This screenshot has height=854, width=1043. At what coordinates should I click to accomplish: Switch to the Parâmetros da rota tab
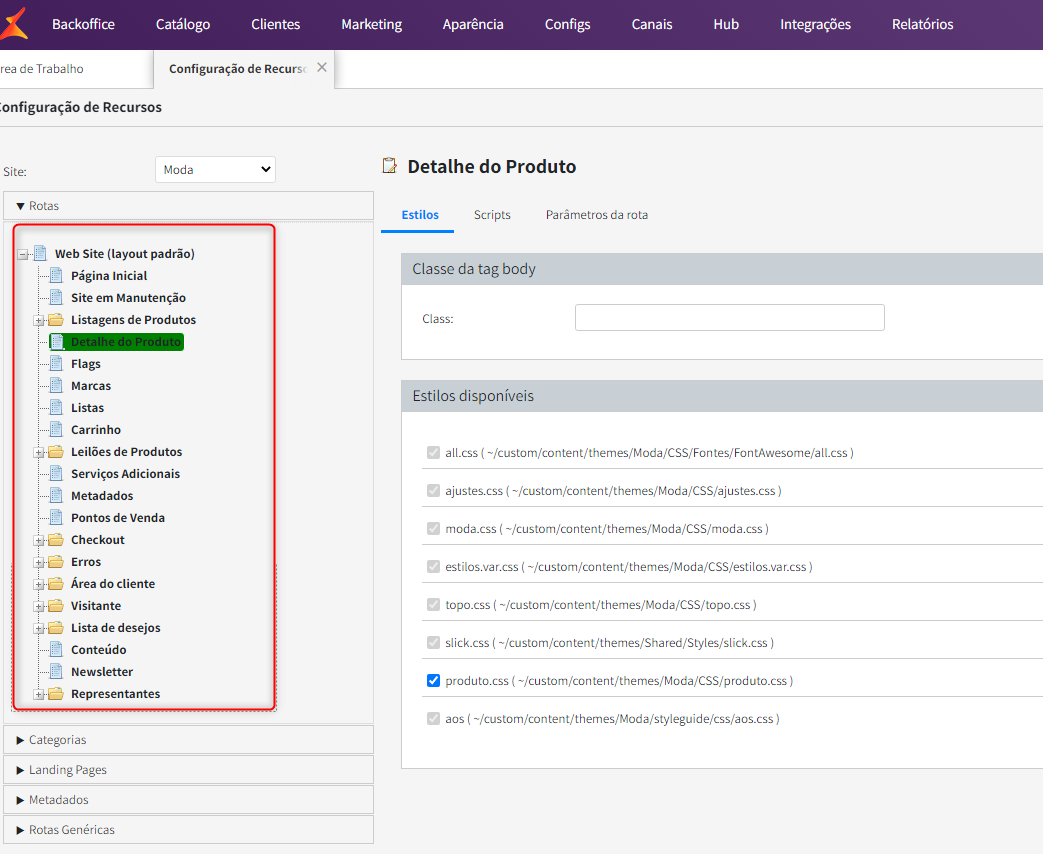597,215
